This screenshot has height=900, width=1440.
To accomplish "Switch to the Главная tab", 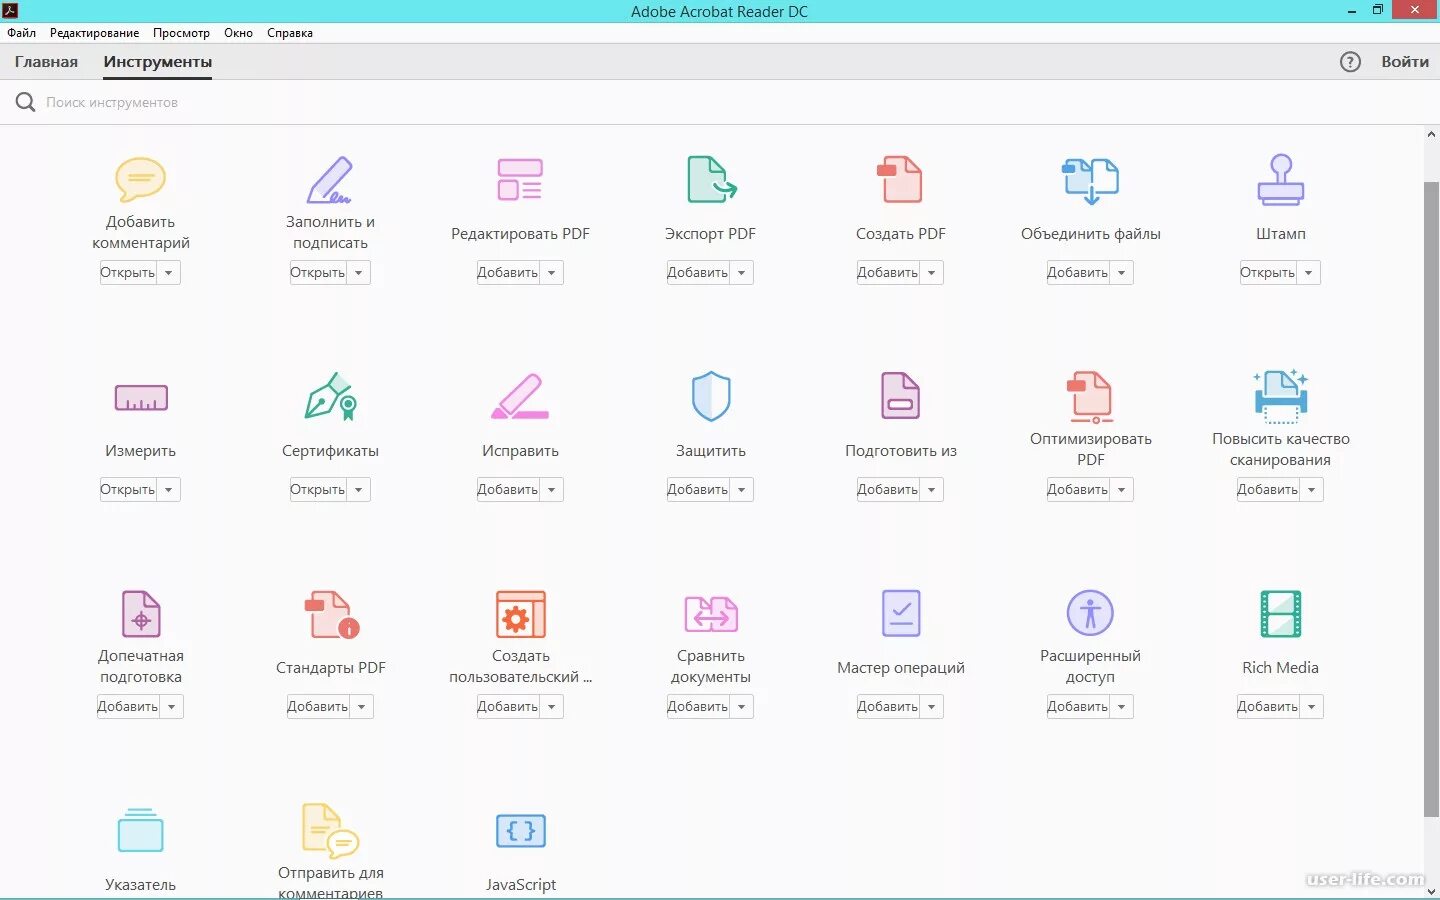I will 46,62.
